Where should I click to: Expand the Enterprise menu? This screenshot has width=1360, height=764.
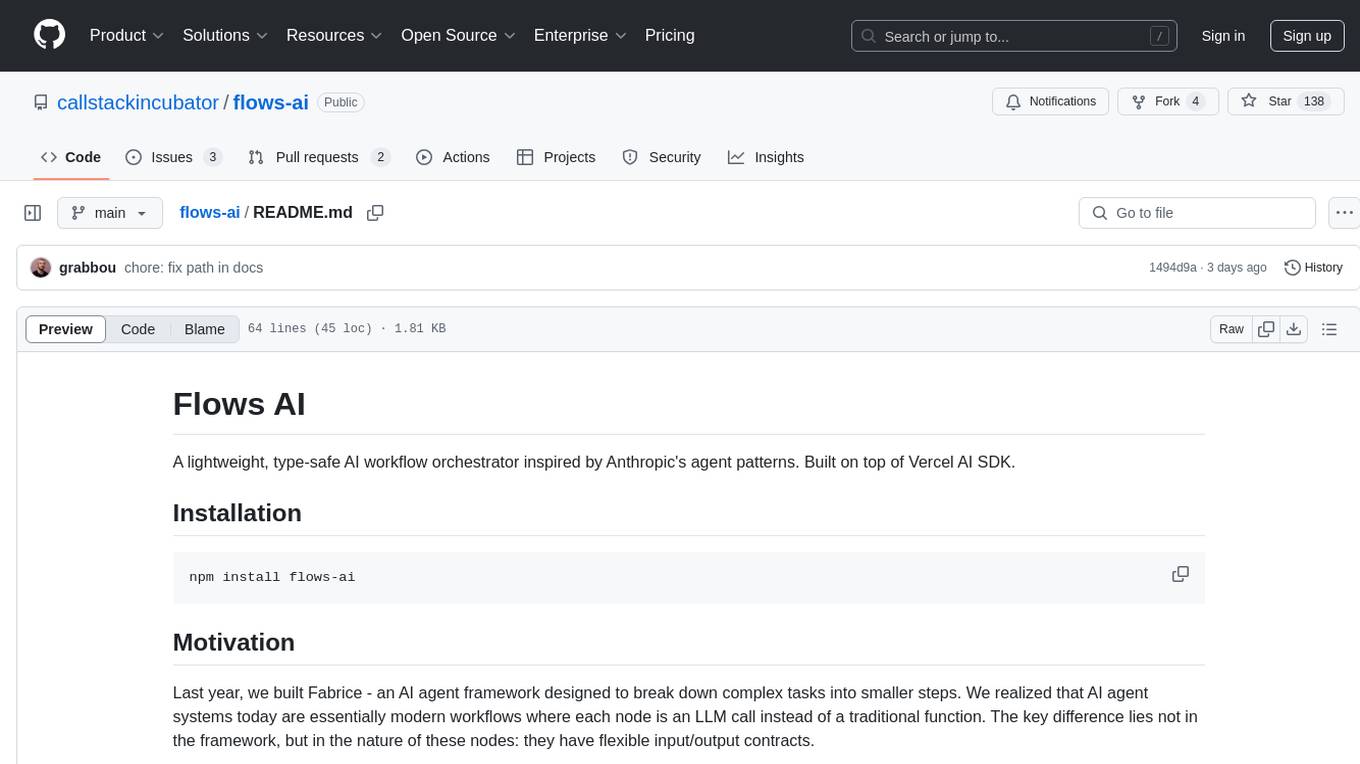(580, 35)
